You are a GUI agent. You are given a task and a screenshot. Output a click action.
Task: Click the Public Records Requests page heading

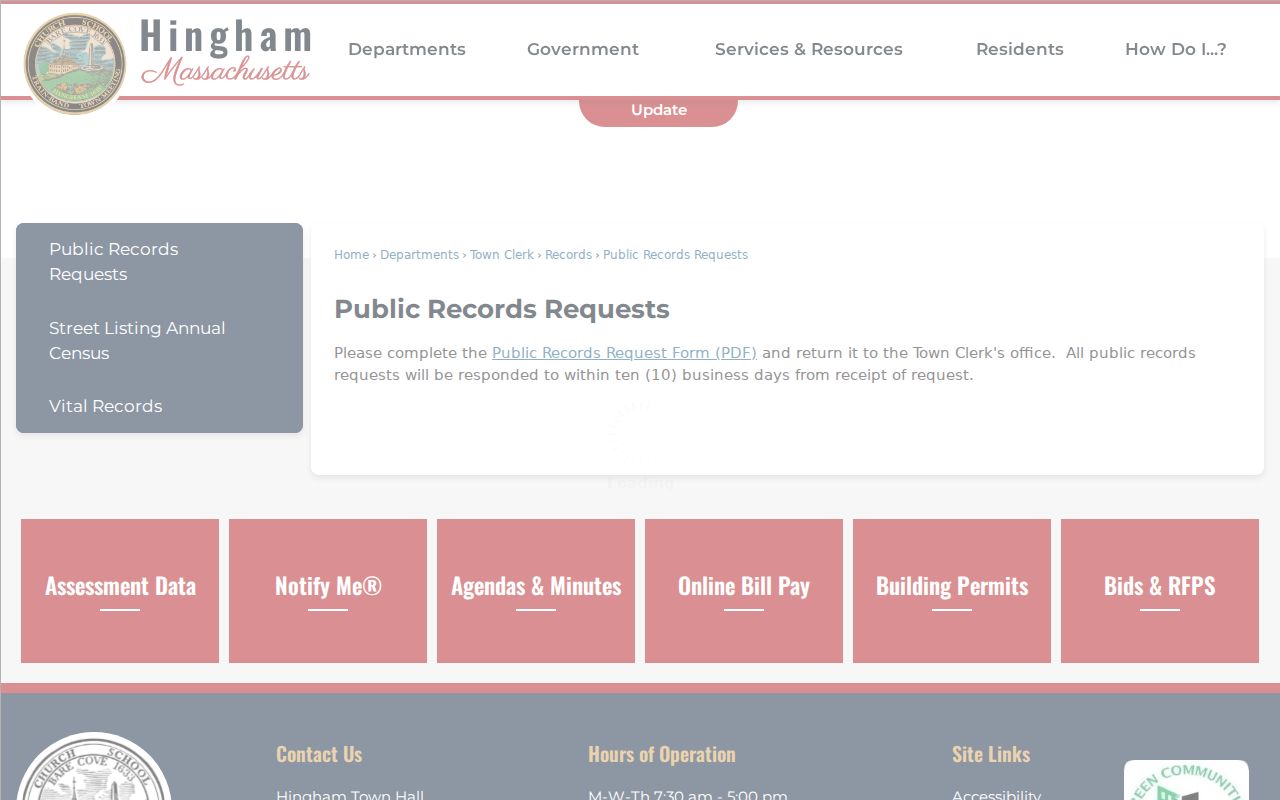tap(502, 309)
